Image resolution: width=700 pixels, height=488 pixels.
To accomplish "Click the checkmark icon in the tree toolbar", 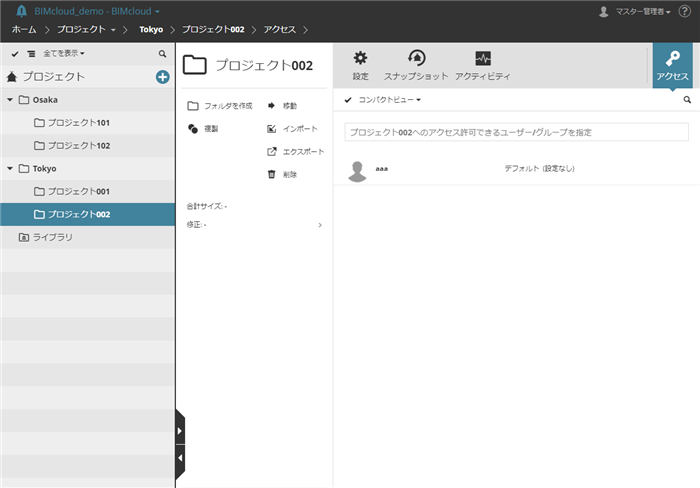I will [x=15, y=54].
